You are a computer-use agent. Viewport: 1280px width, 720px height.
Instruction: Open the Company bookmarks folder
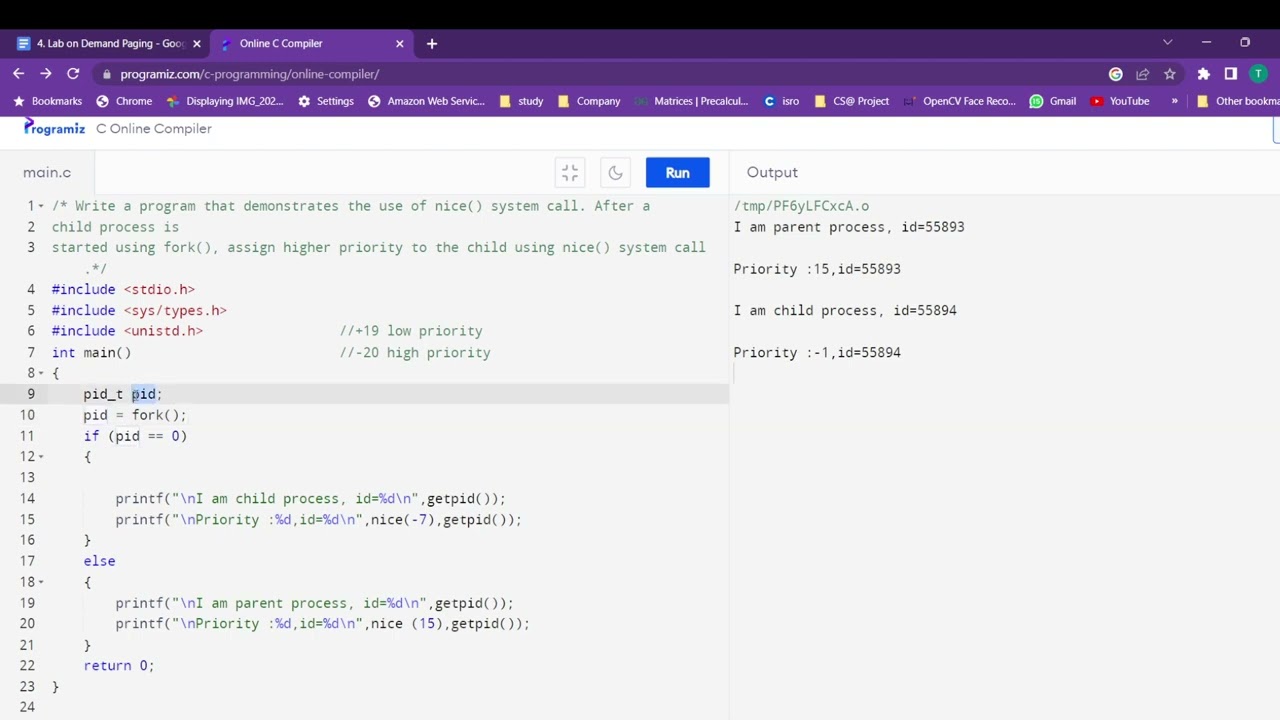[x=589, y=101]
